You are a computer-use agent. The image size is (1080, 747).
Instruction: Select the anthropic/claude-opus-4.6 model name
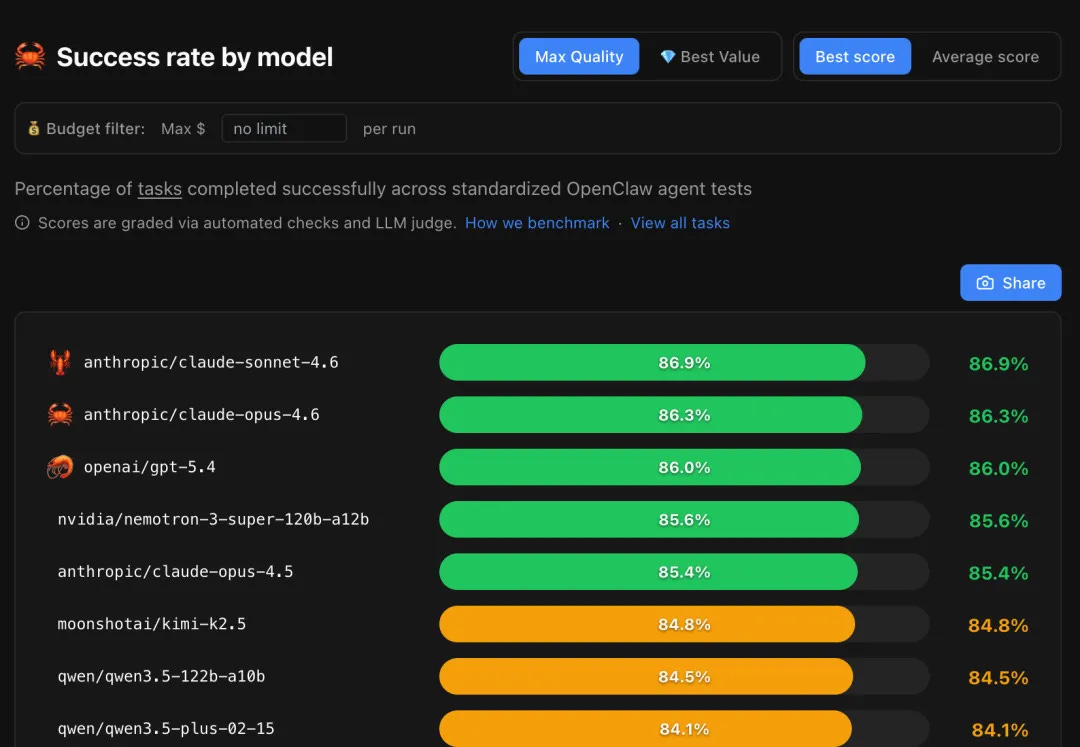201,414
